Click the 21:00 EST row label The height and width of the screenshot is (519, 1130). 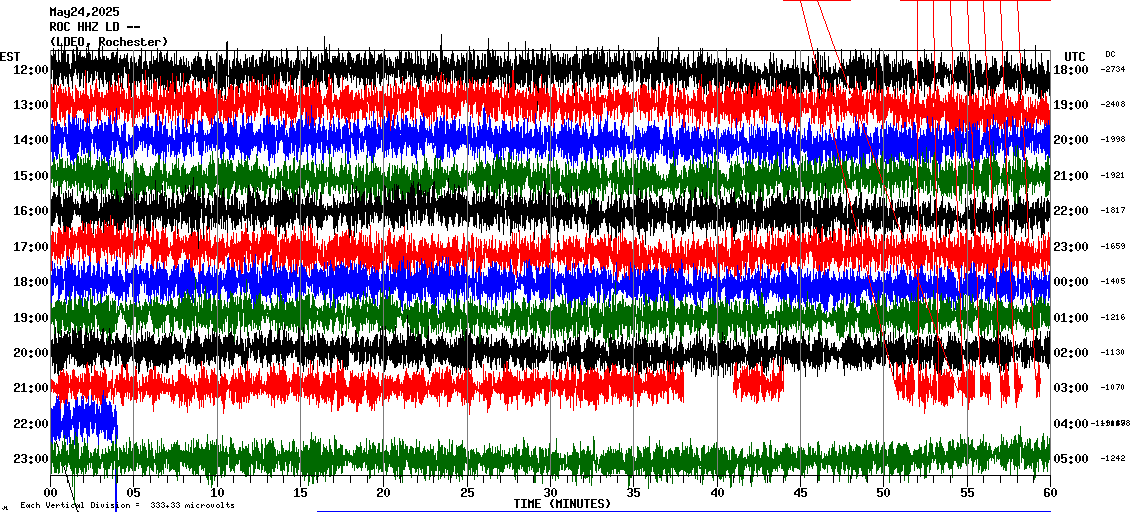coord(31,388)
